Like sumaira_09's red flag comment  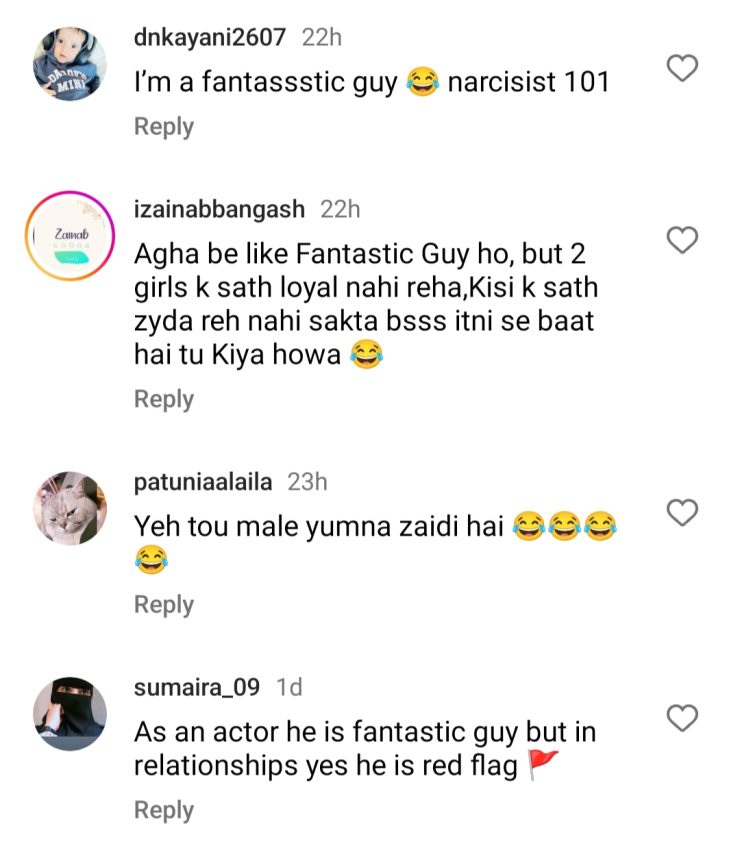point(682,718)
